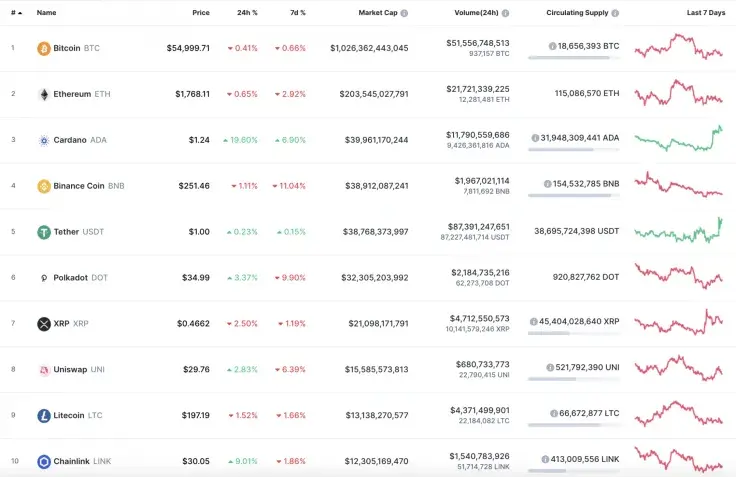Click the Uniswap unicorn logo icon
Screen dimensions: 736x477
[44, 370]
